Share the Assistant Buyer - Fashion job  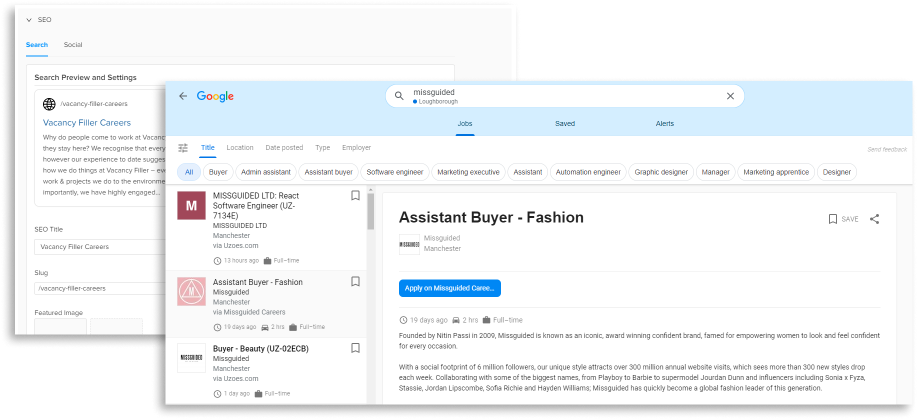click(874, 219)
